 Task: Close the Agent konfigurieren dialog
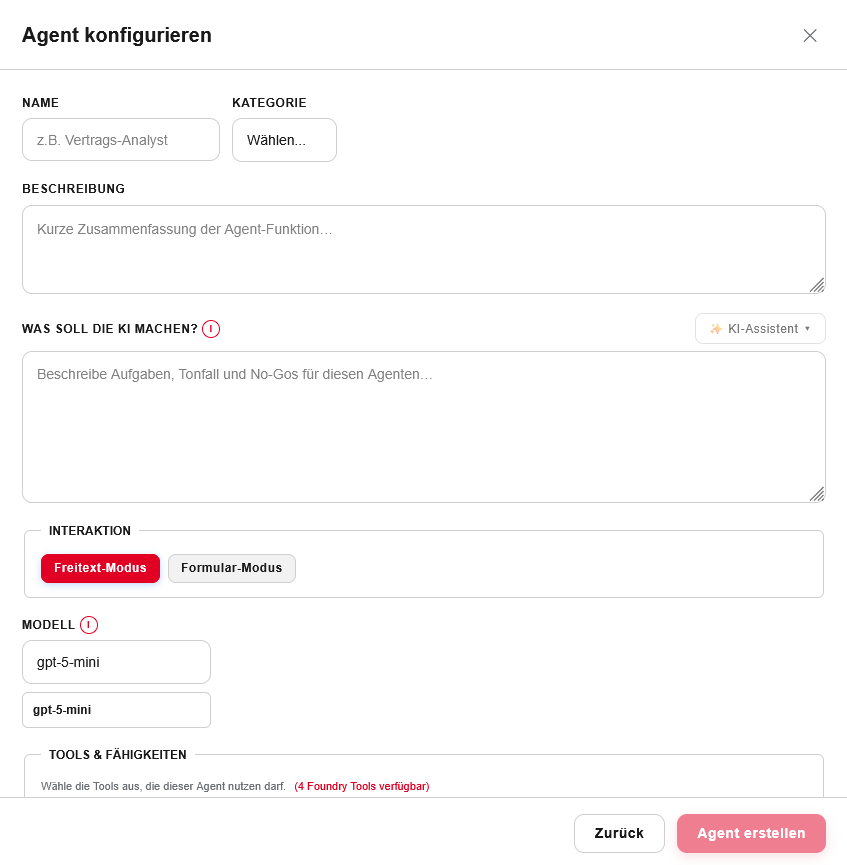point(810,35)
